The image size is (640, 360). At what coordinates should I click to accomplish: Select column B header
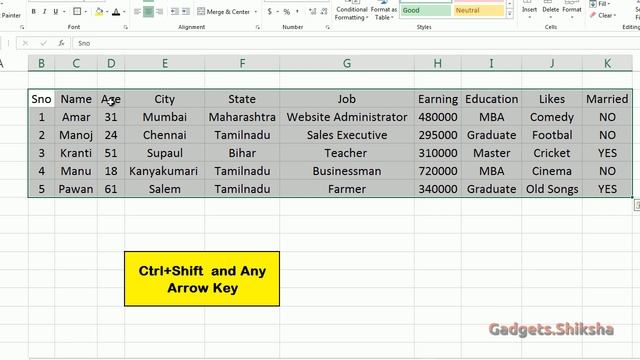click(x=41, y=63)
